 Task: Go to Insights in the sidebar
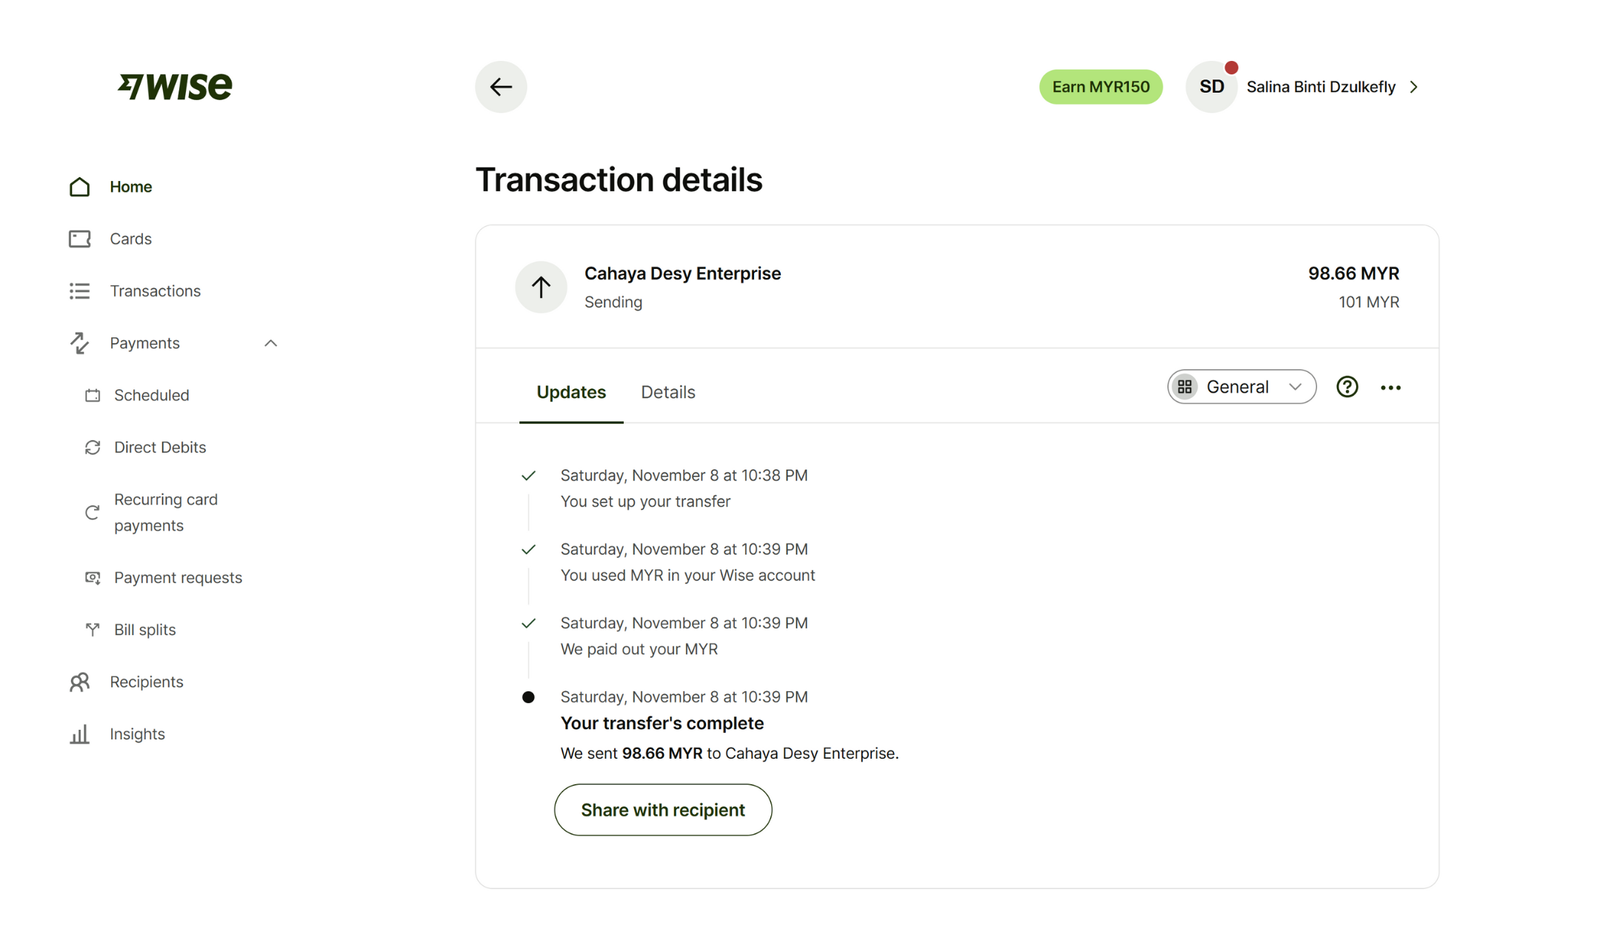coord(137,734)
